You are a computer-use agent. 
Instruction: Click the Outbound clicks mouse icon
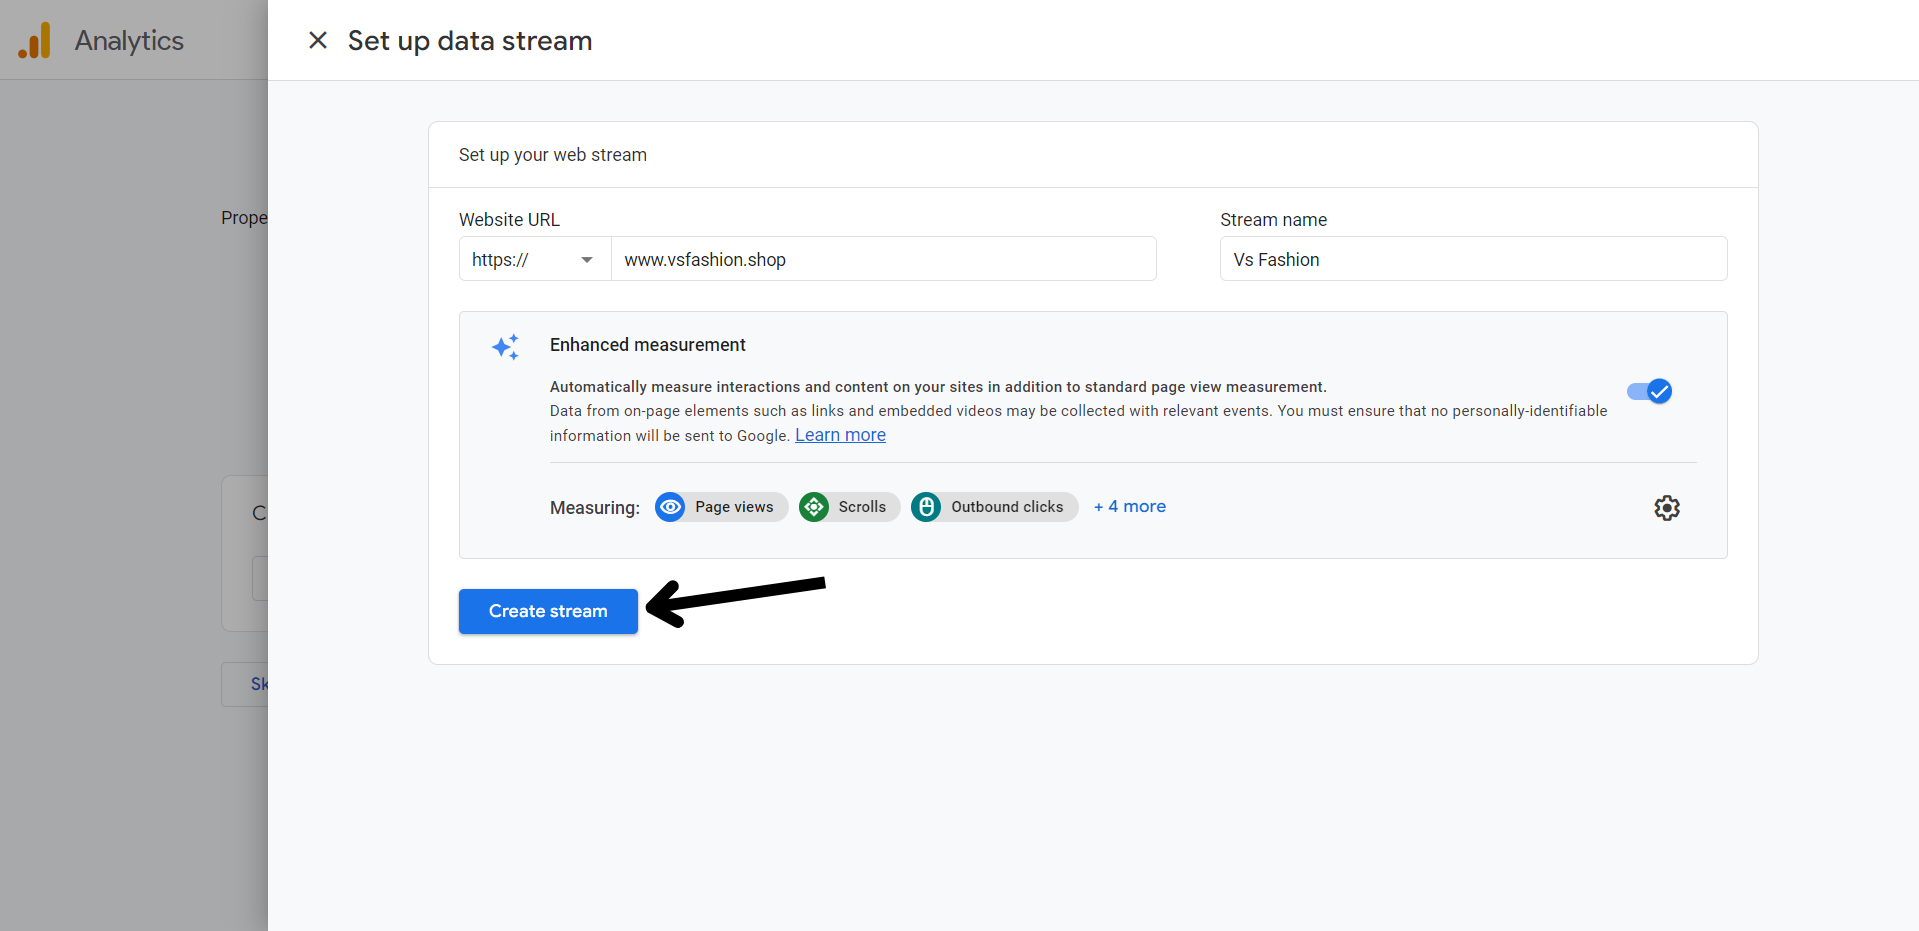(926, 507)
